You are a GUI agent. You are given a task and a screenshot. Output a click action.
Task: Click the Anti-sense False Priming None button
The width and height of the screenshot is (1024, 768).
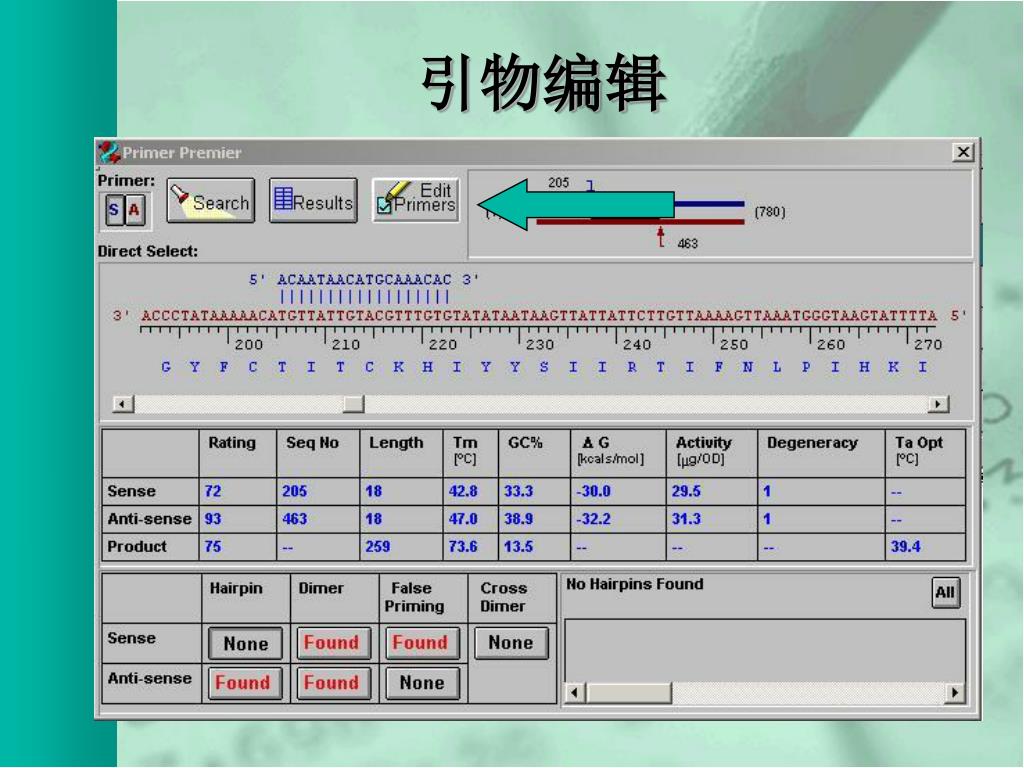click(423, 683)
